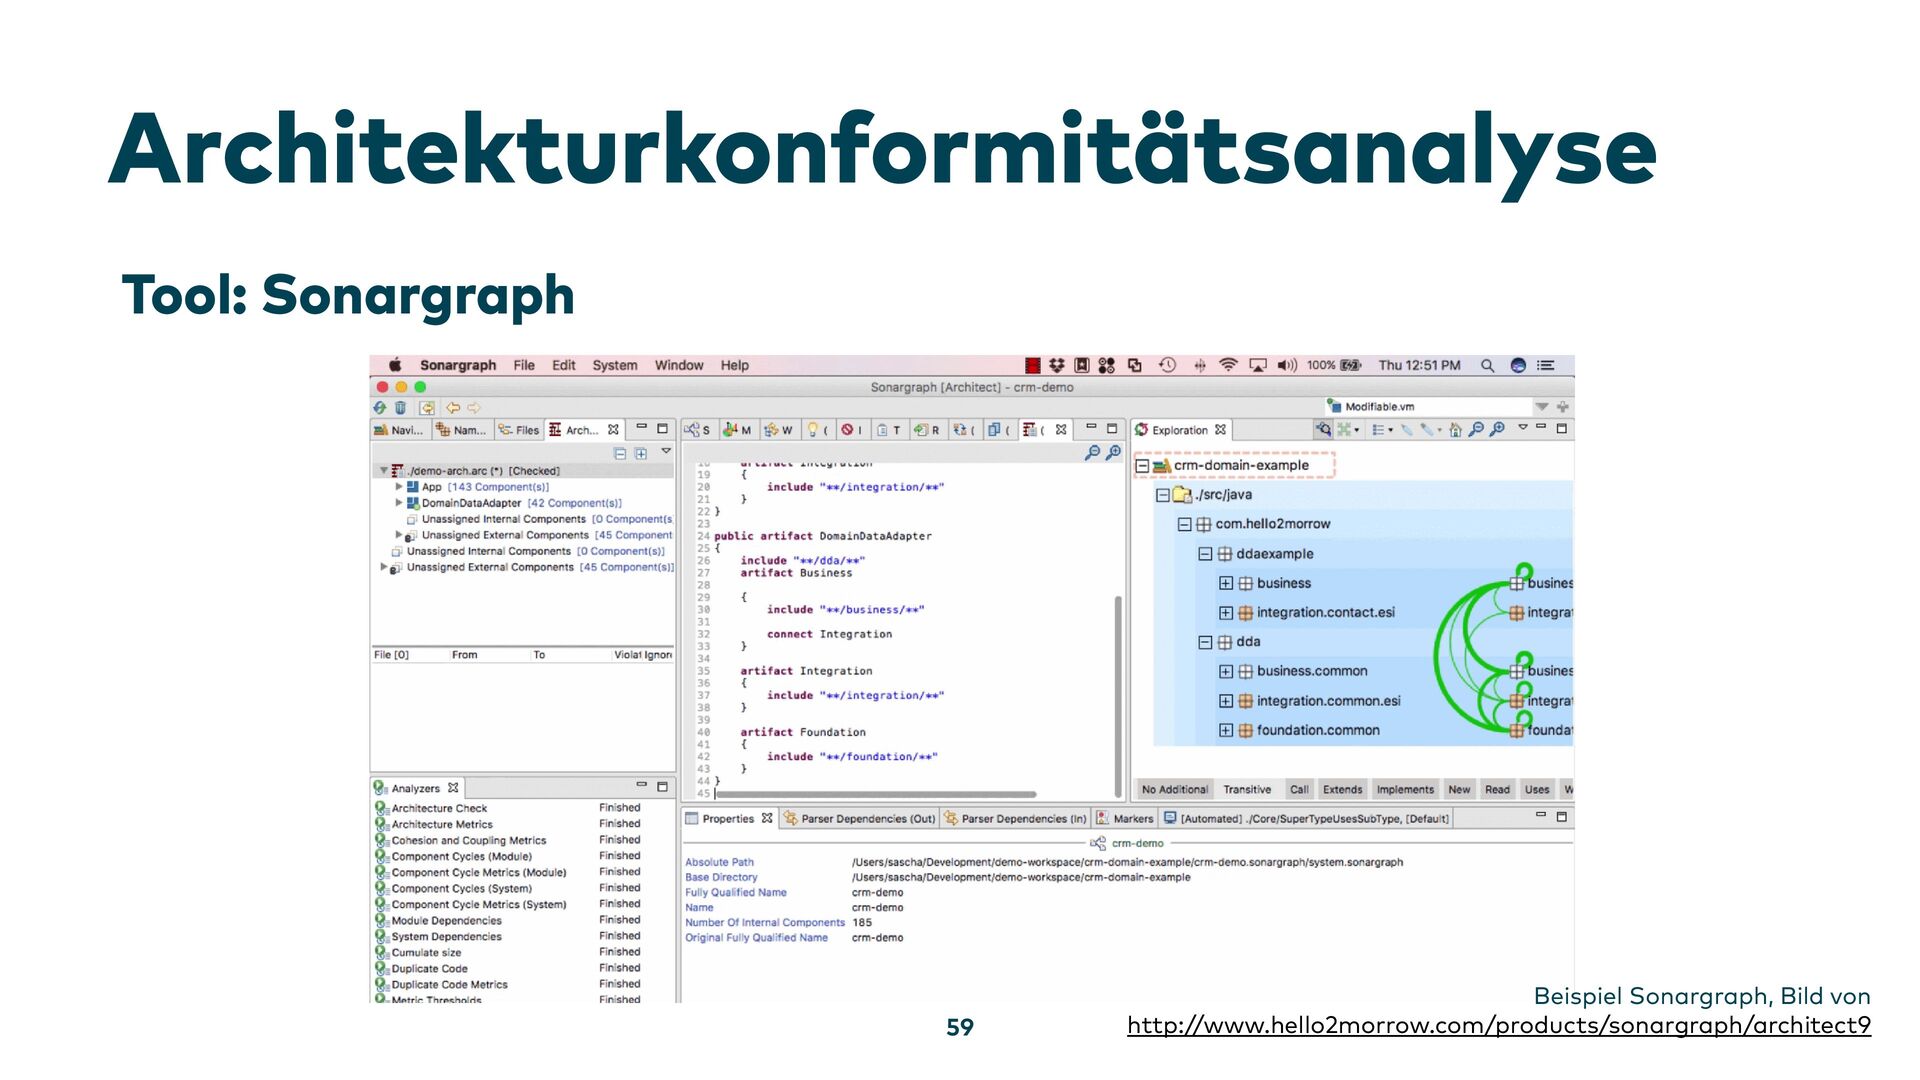
Task: Open the Edit menu
Action: click(564, 366)
